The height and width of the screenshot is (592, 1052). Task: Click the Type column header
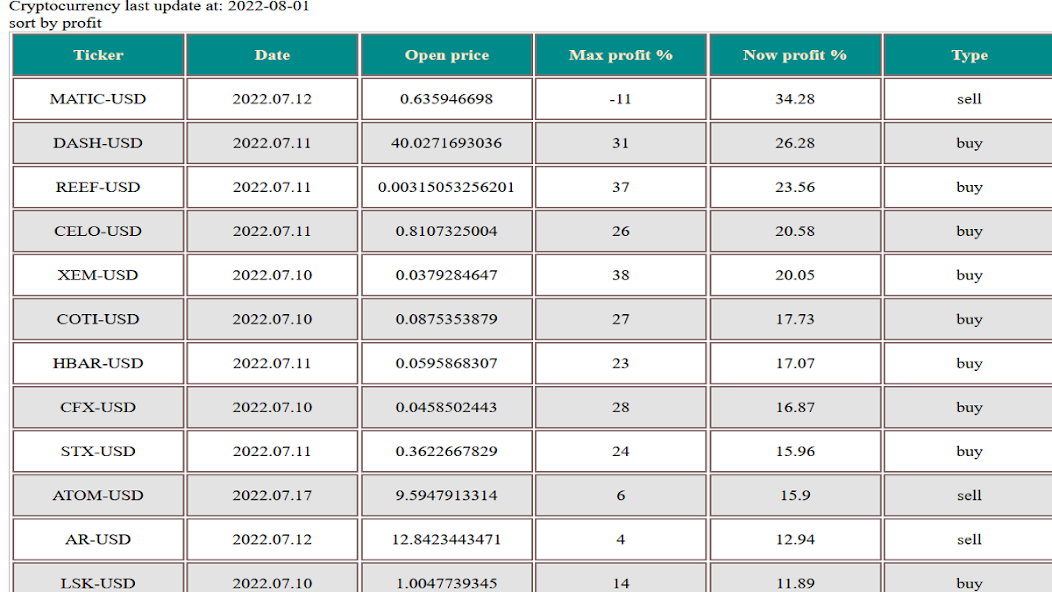969,55
